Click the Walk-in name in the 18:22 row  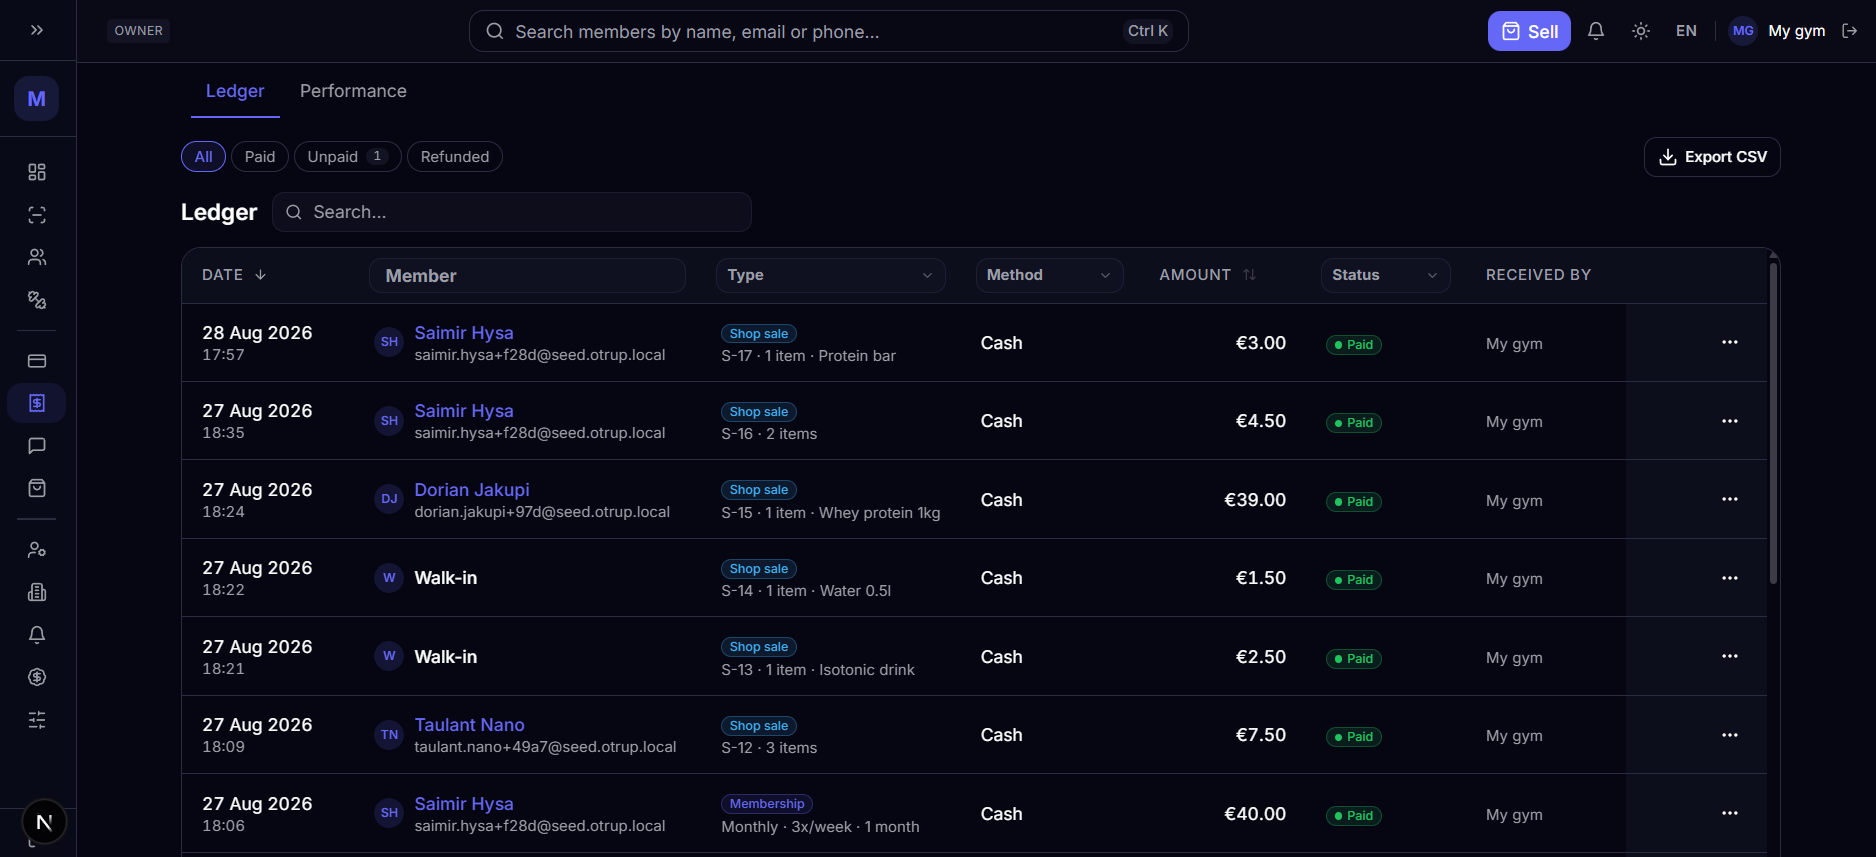click(x=446, y=578)
